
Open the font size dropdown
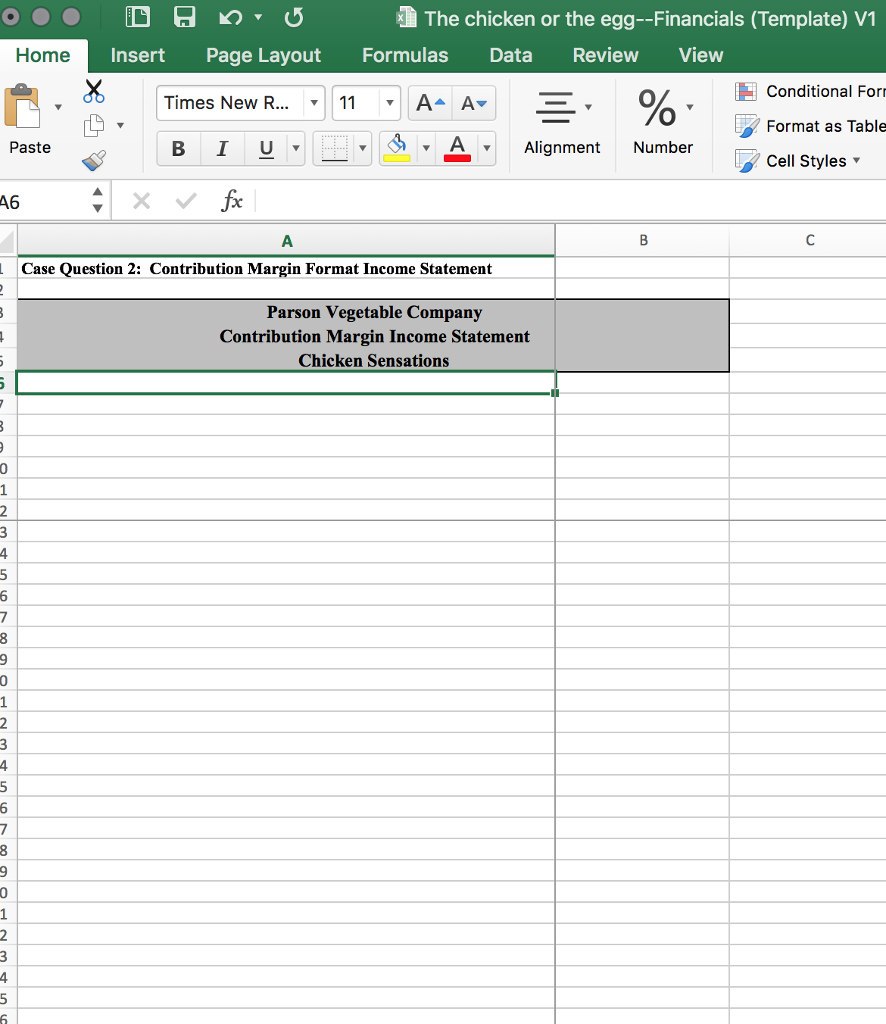(390, 103)
